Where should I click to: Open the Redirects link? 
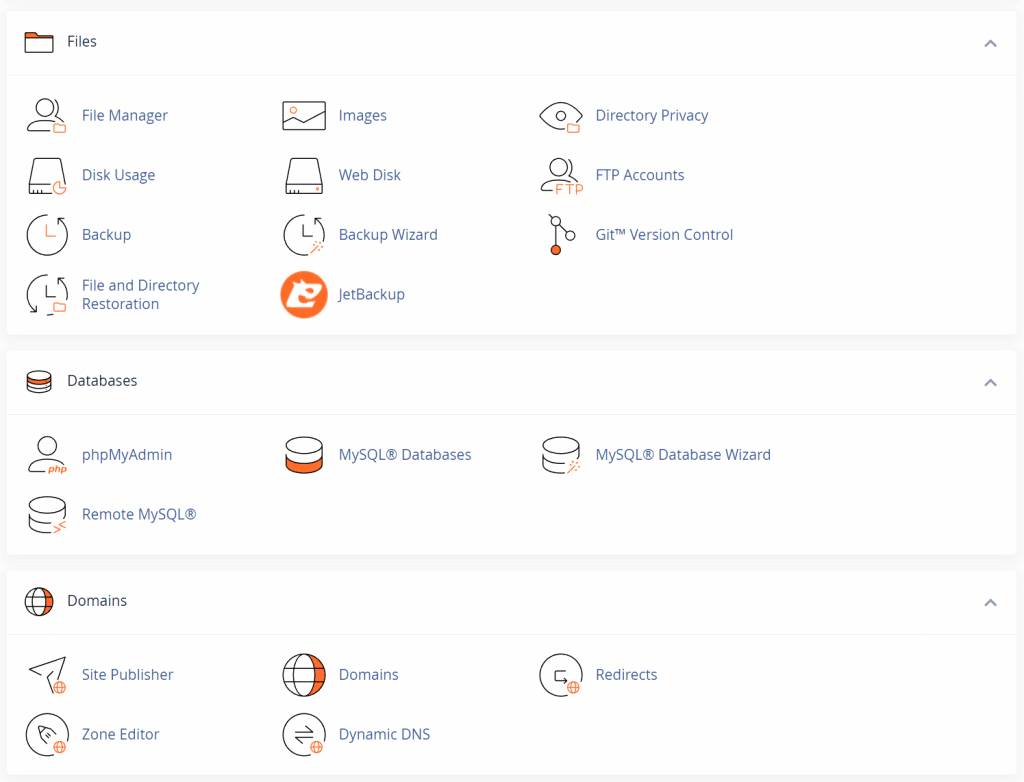[626, 675]
